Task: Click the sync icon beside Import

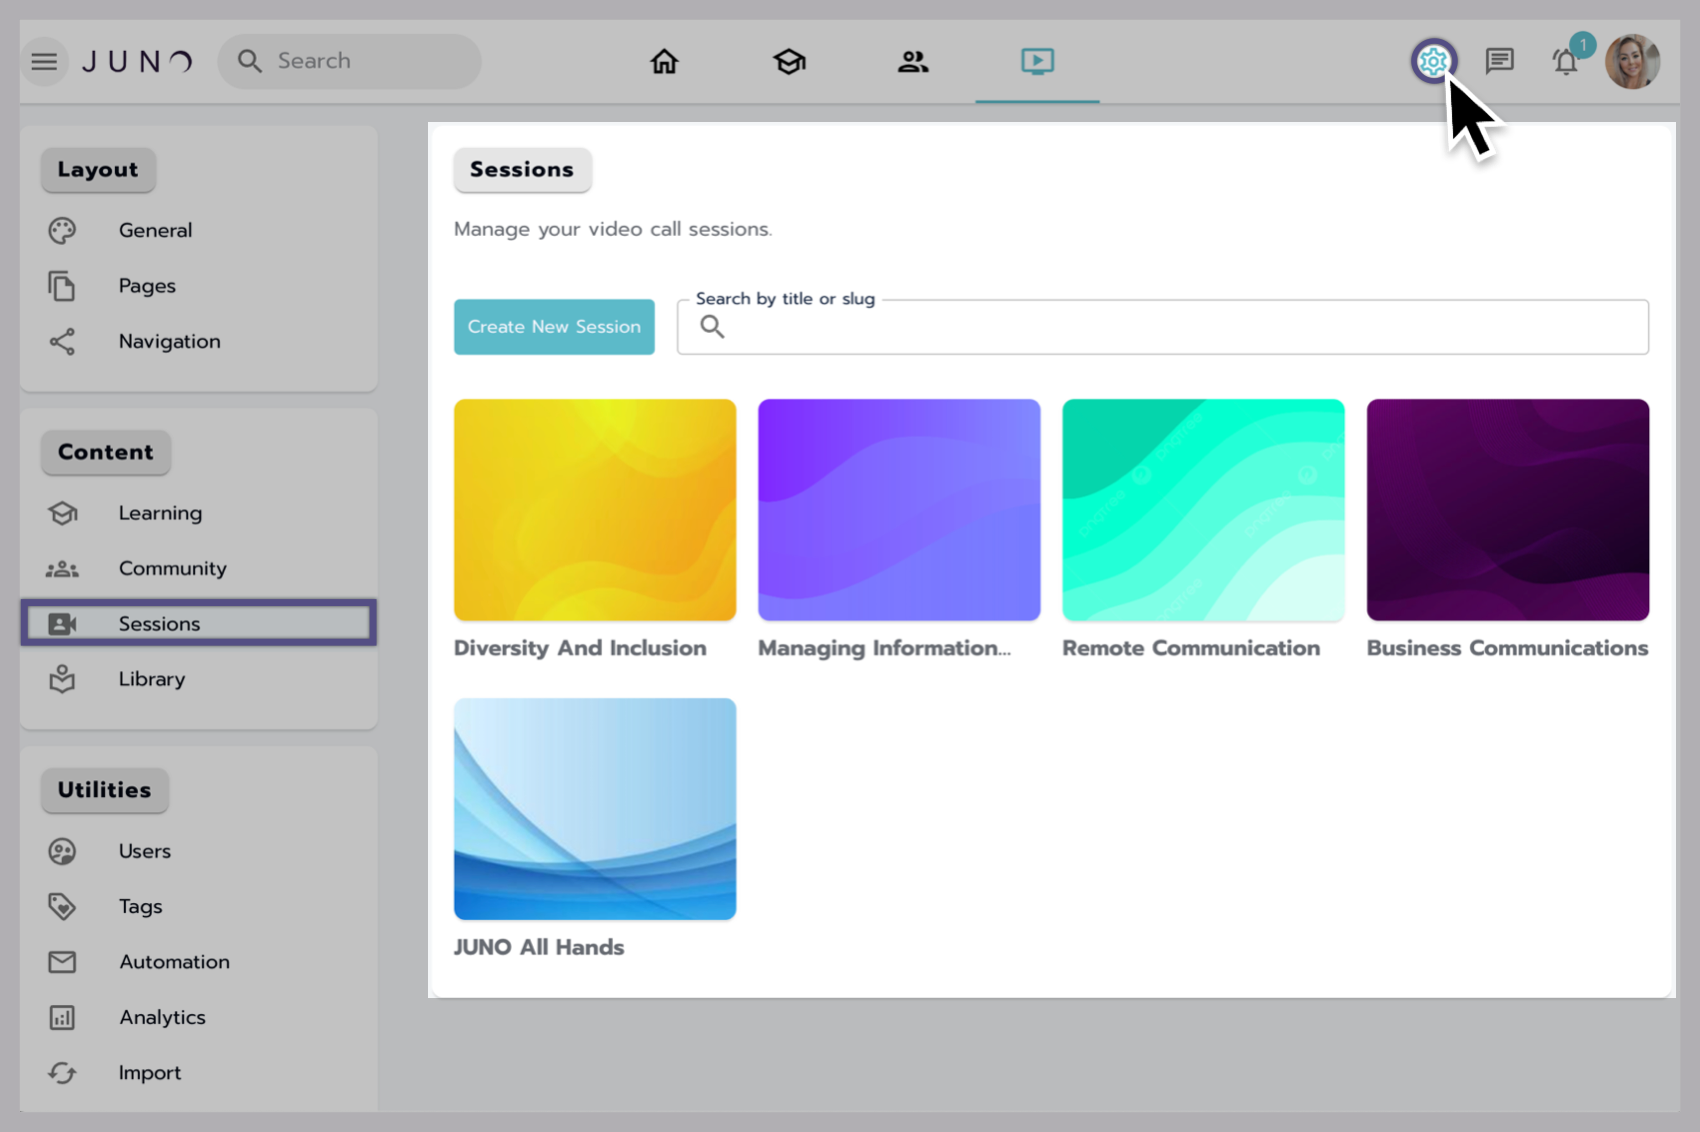Action: (x=62, y=1073)
